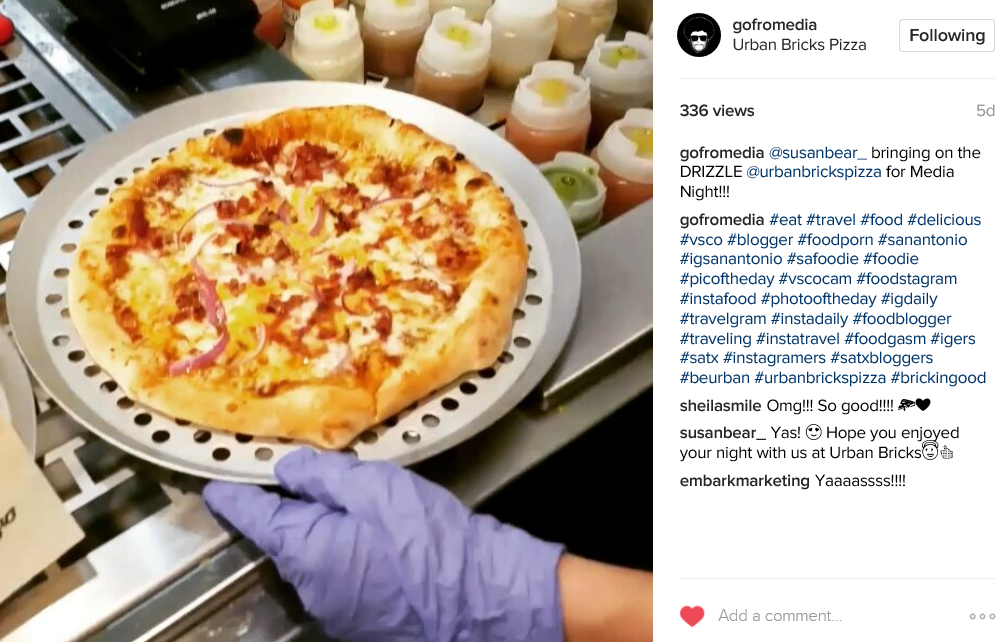Viewport: 1002px width, 642px height.
Task: Open embarkmarketing commenter profile
Action: tap(744, 481)
